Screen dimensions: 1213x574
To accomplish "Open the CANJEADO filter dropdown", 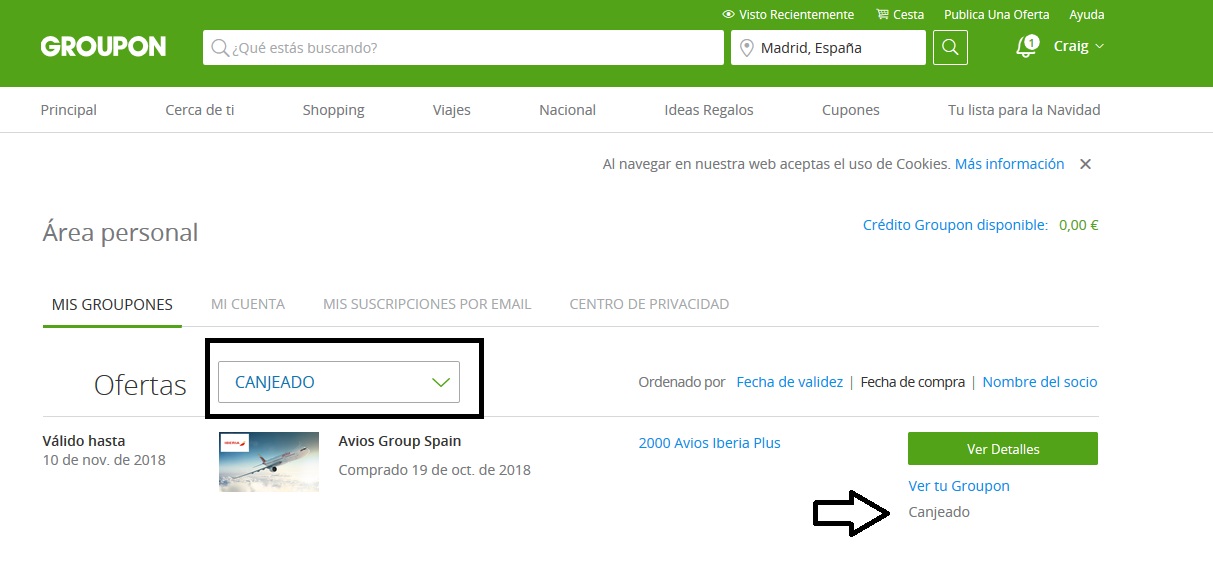I will click(339, 382).
